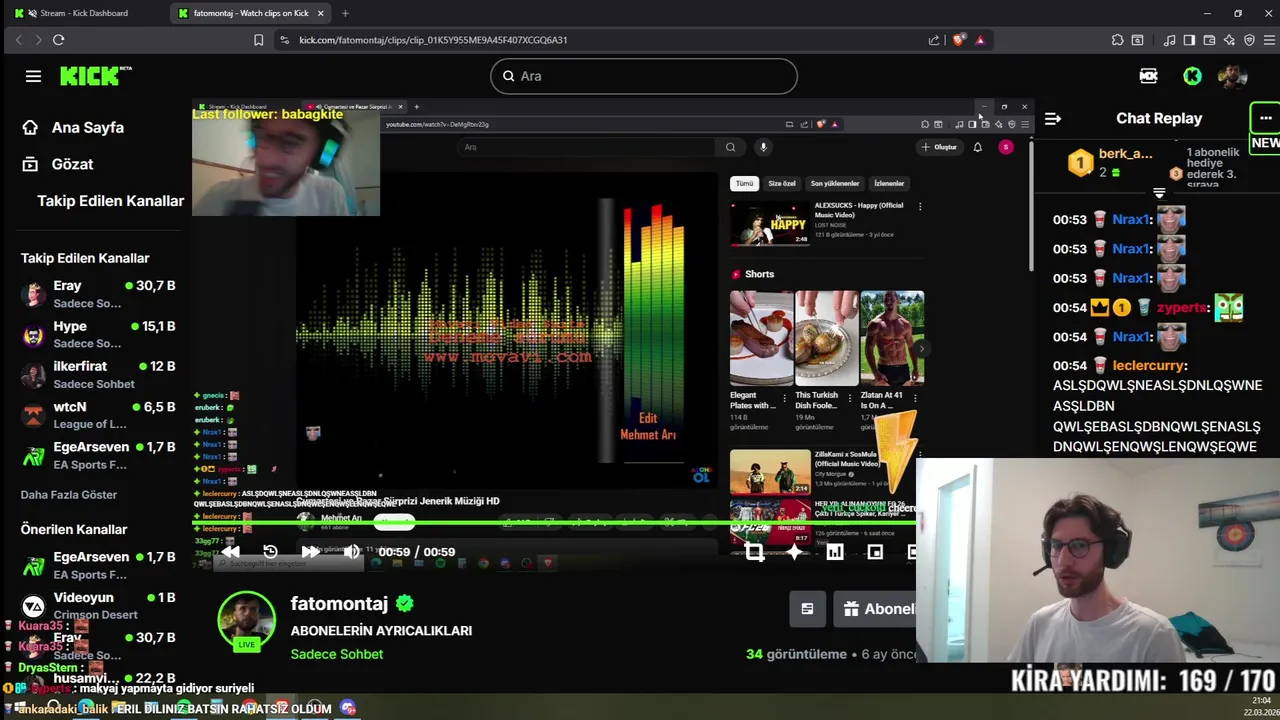
Task: Replay the clip from start
Action: pos(270,551)
